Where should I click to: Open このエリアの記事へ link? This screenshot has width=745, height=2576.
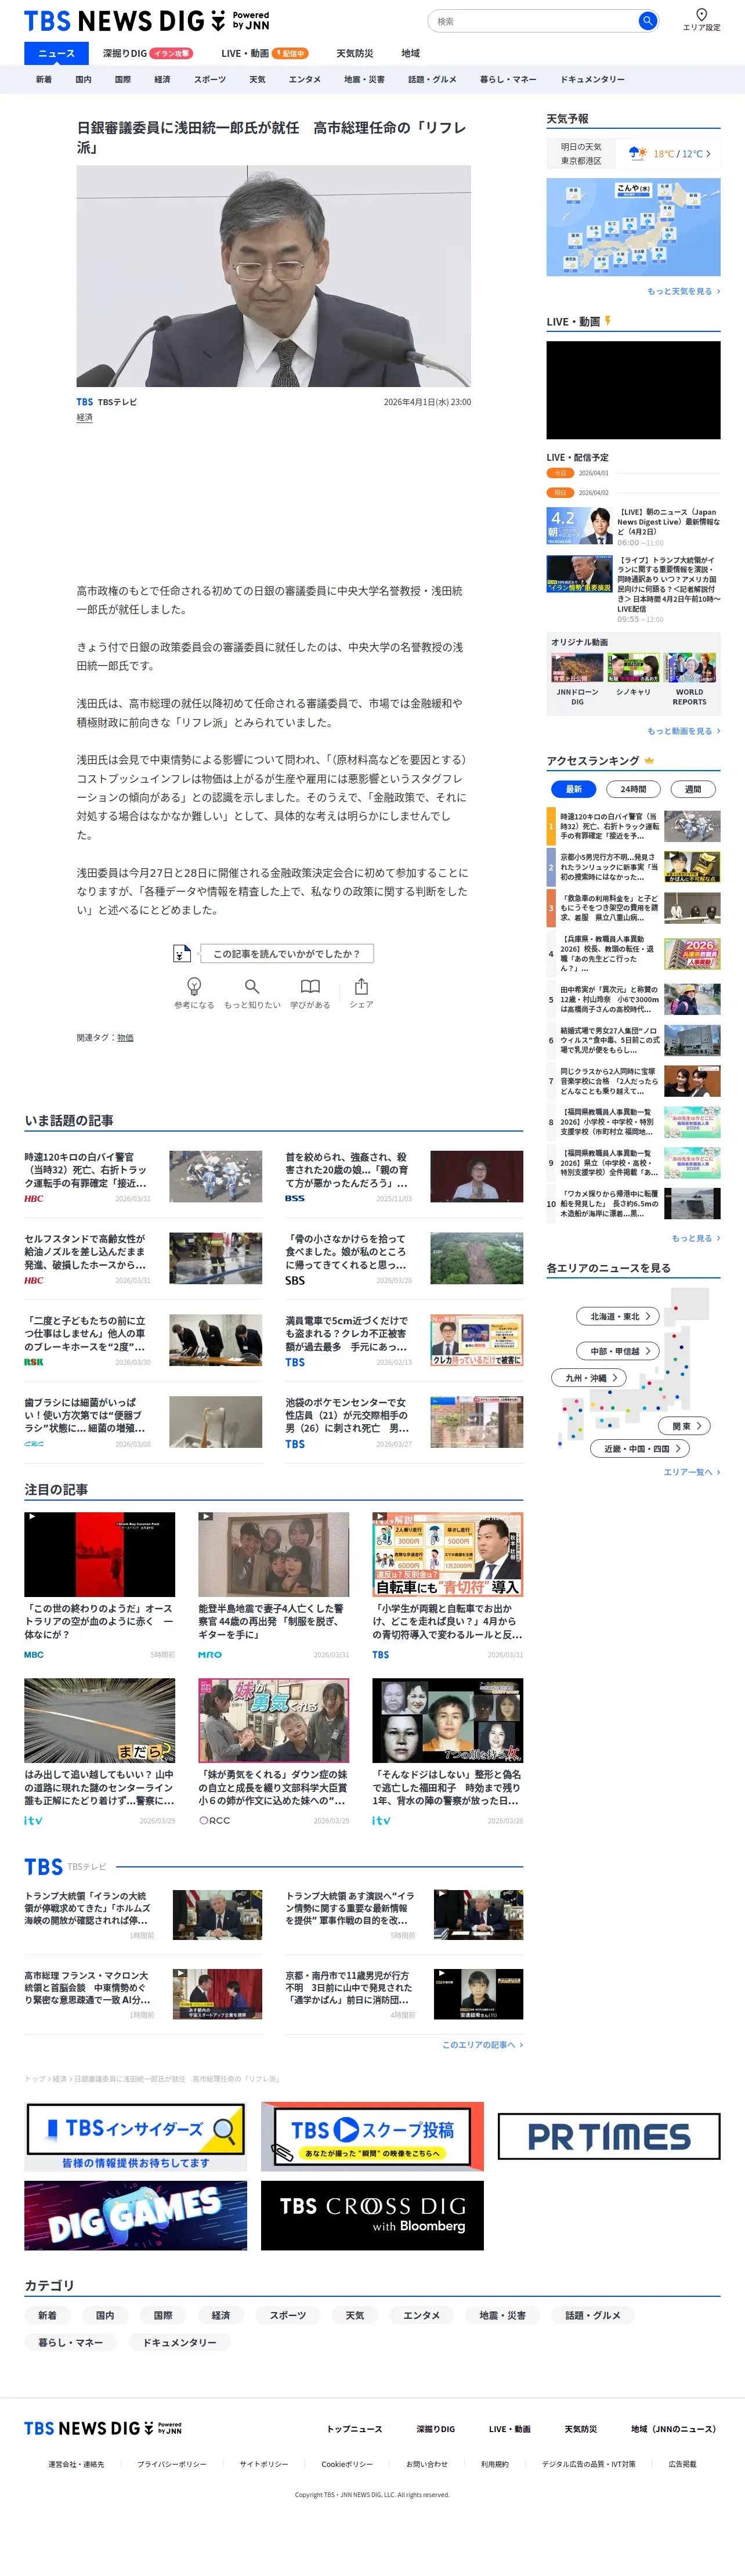pos(482,2045)
